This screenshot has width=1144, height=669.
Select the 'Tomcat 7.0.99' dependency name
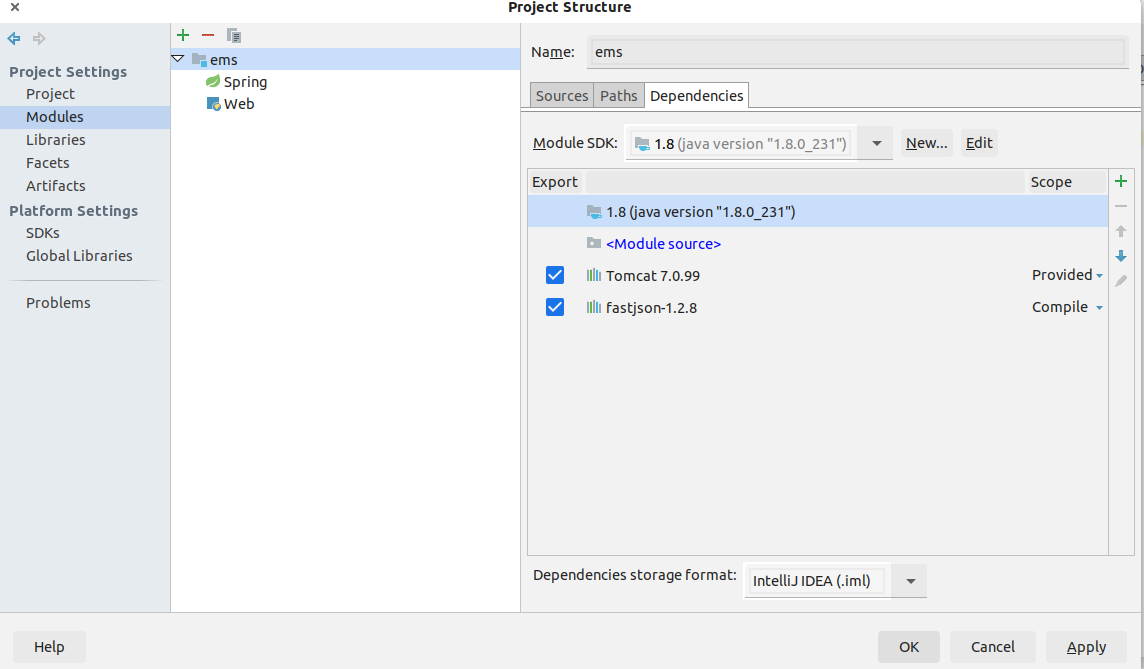pos(653,276)
